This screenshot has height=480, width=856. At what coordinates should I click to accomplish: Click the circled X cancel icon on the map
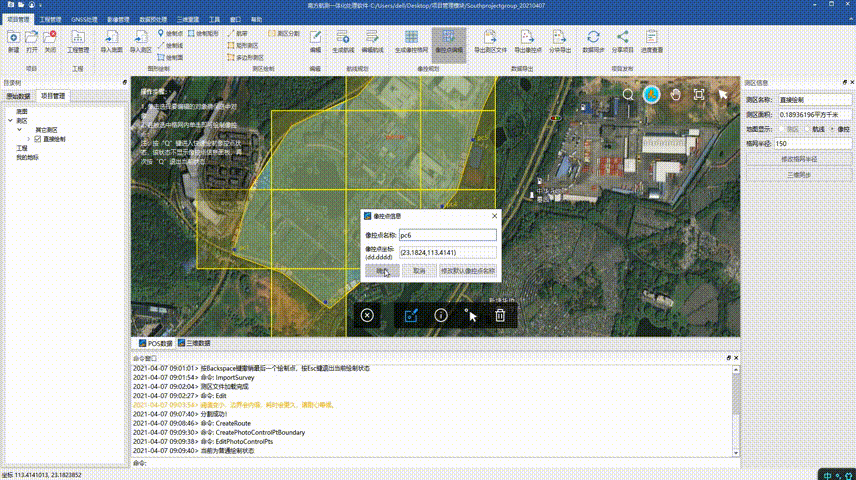(x=367, y=315)
